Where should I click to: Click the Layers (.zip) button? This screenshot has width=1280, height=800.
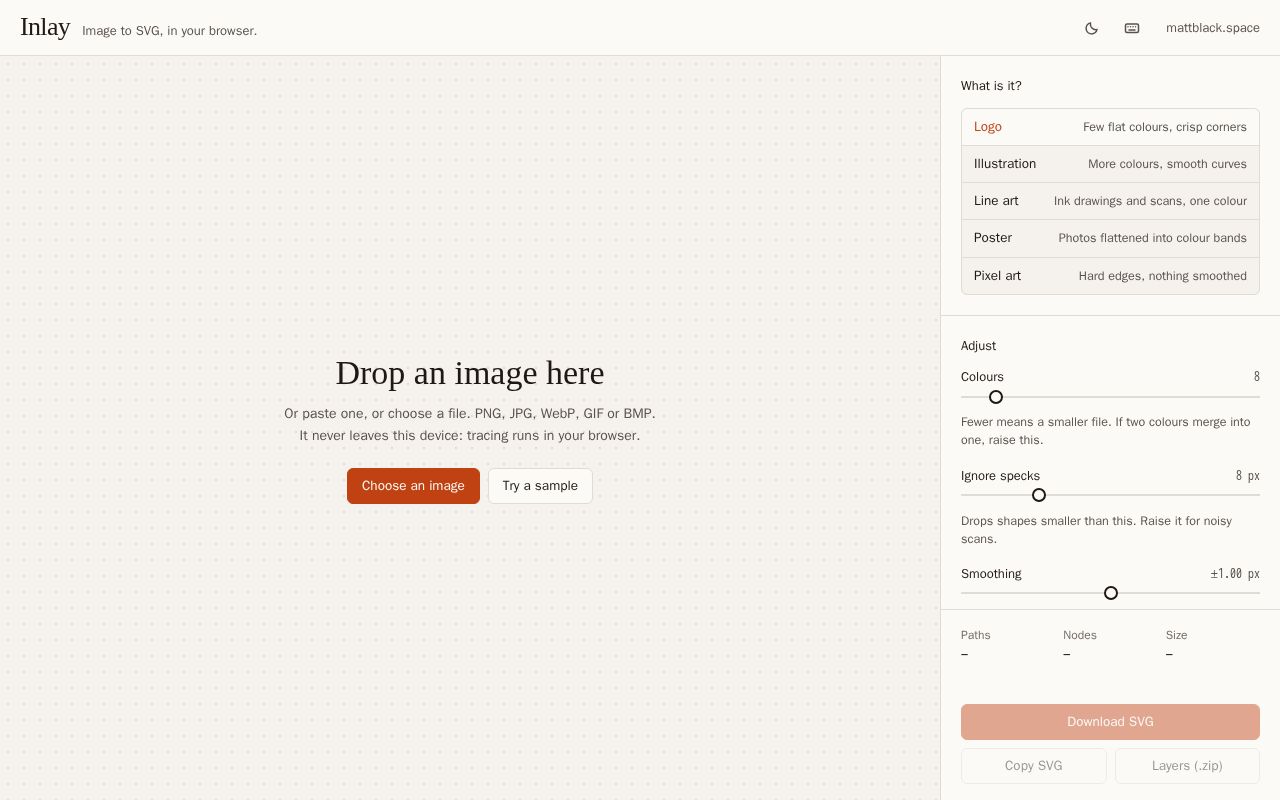1187,766
